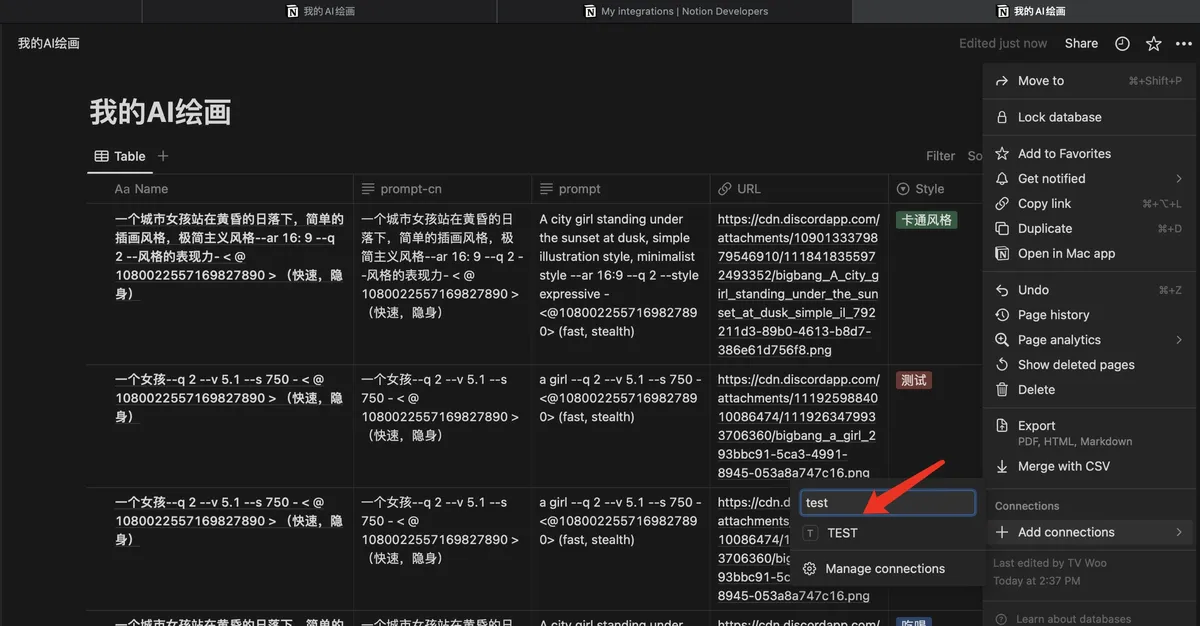Select the Table view tab
The width and height of the screenshot is (1200, 626).
[x=120, y=156]
